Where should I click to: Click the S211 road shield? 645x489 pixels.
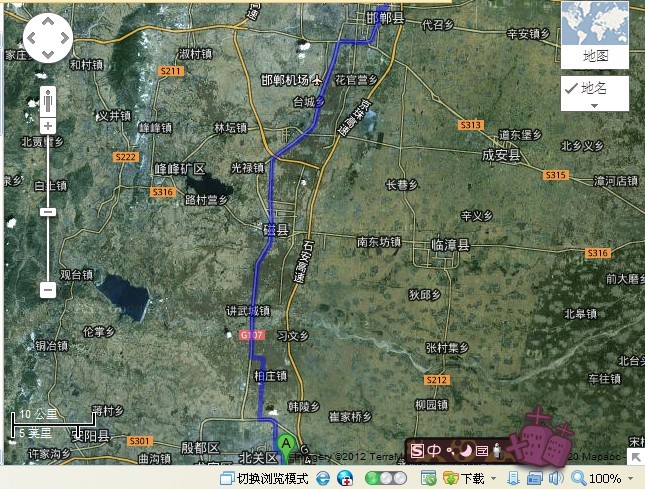[171, 71]
